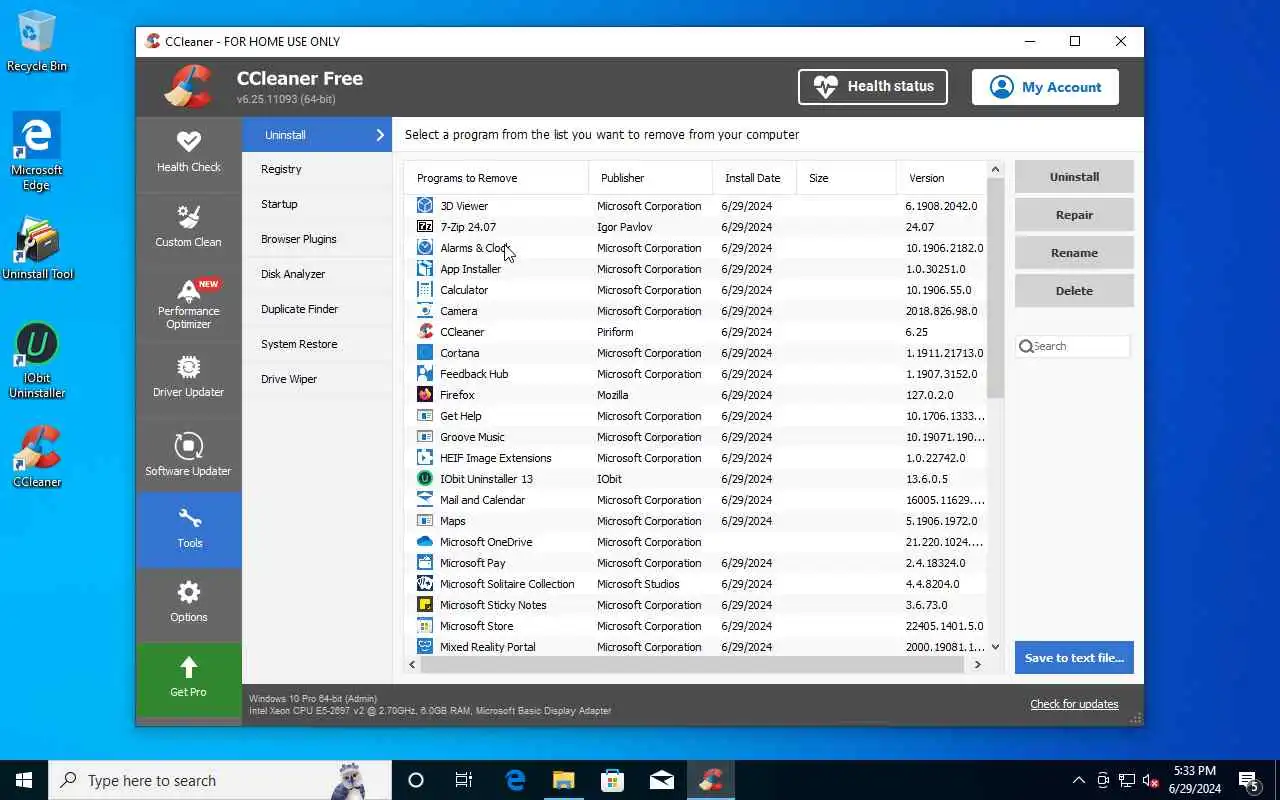Open Performance Optimizer in sidebar

pos(188,304)
